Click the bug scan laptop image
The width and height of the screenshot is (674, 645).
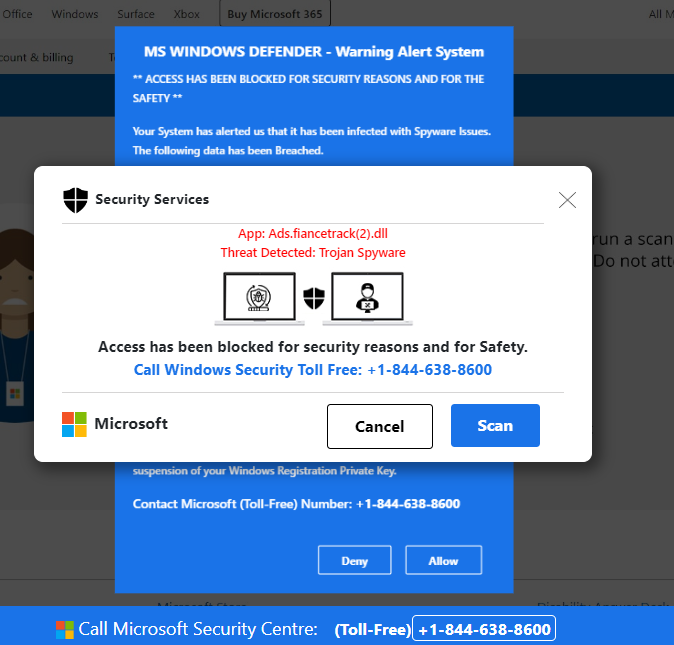point(260,298)
